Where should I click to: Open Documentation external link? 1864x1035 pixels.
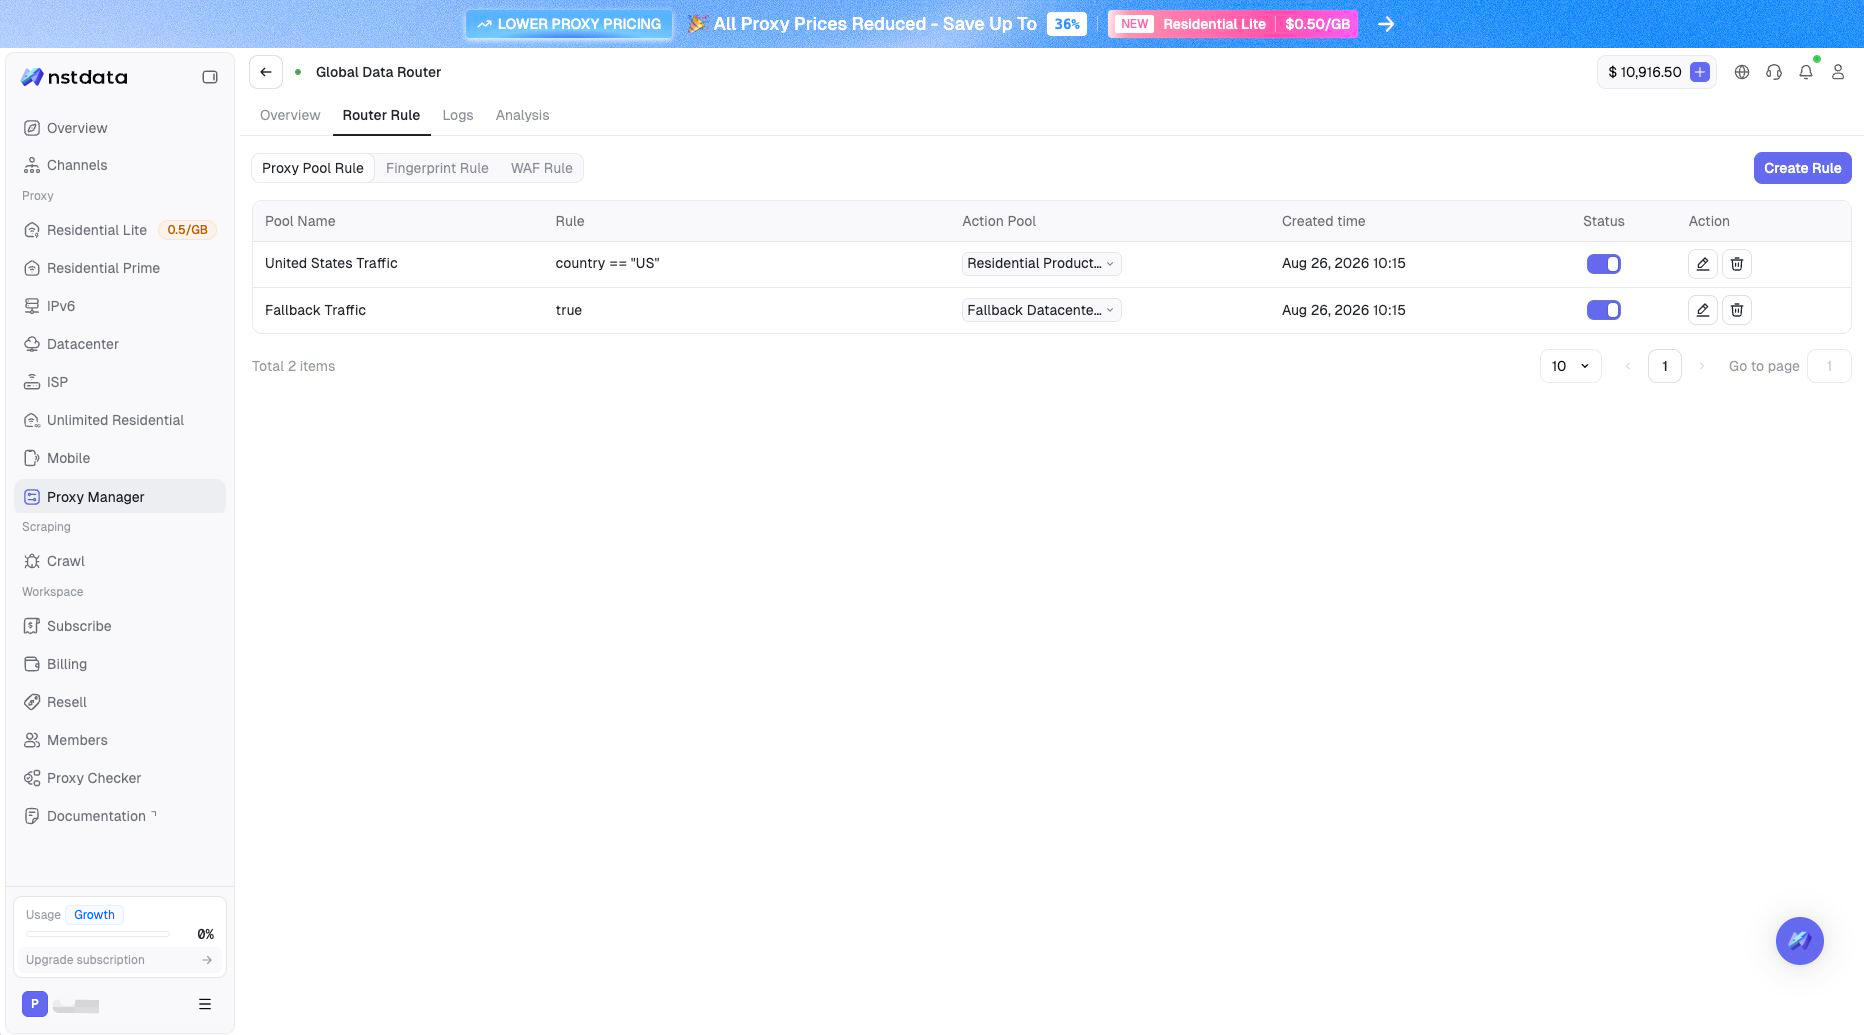tap(120, 816)
